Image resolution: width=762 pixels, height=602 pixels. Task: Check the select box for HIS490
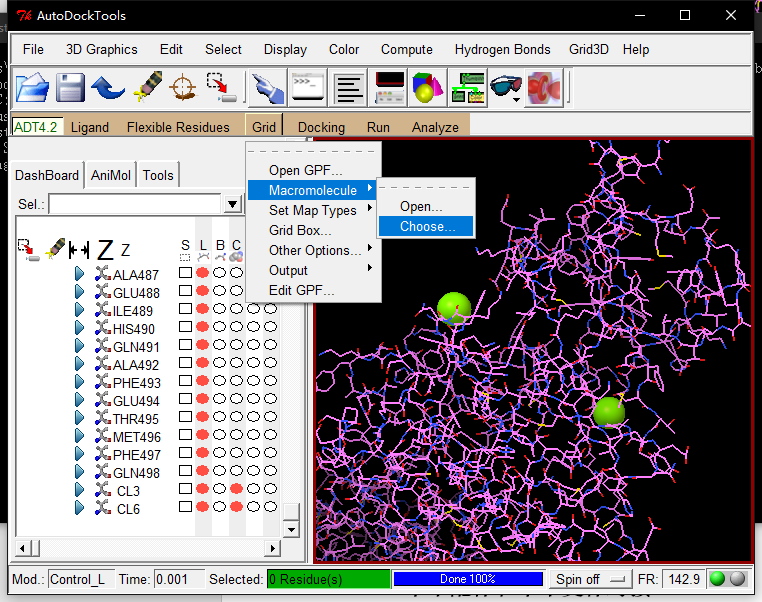coord(185,327)
